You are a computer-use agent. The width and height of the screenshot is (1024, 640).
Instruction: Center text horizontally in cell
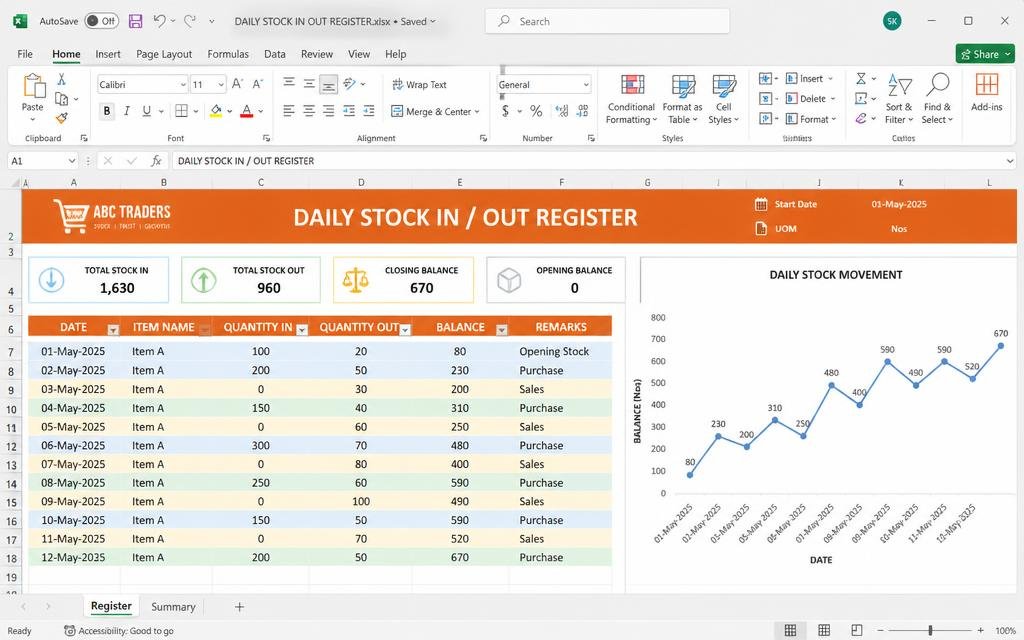point(309,111)
